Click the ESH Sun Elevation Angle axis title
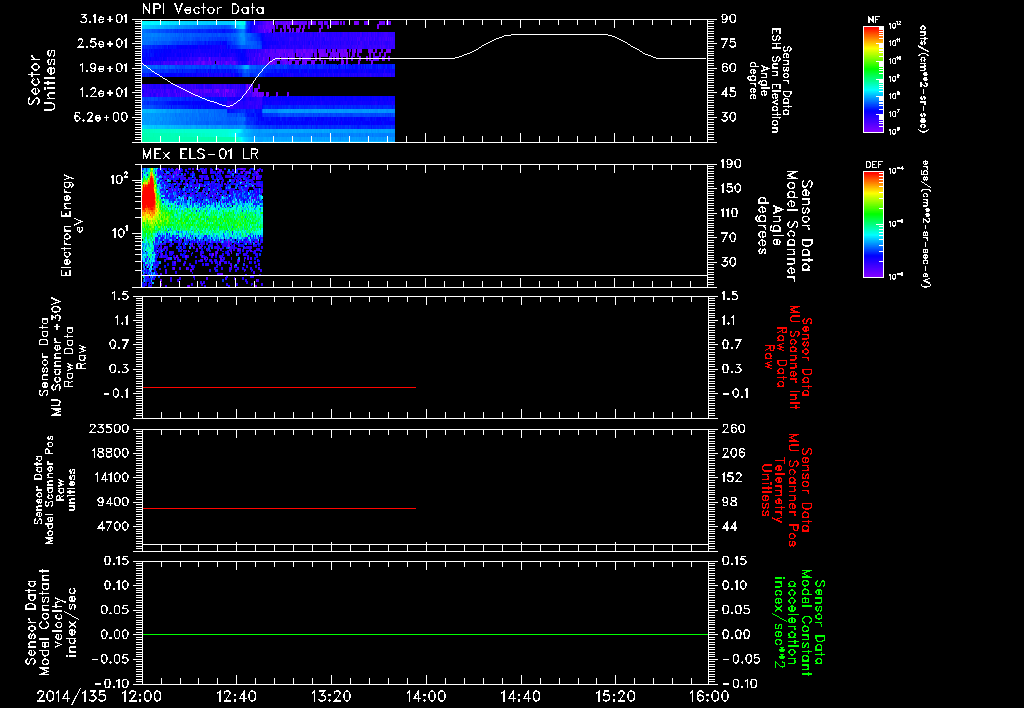This screenshot has width=1024, height=708. [770, 80]
